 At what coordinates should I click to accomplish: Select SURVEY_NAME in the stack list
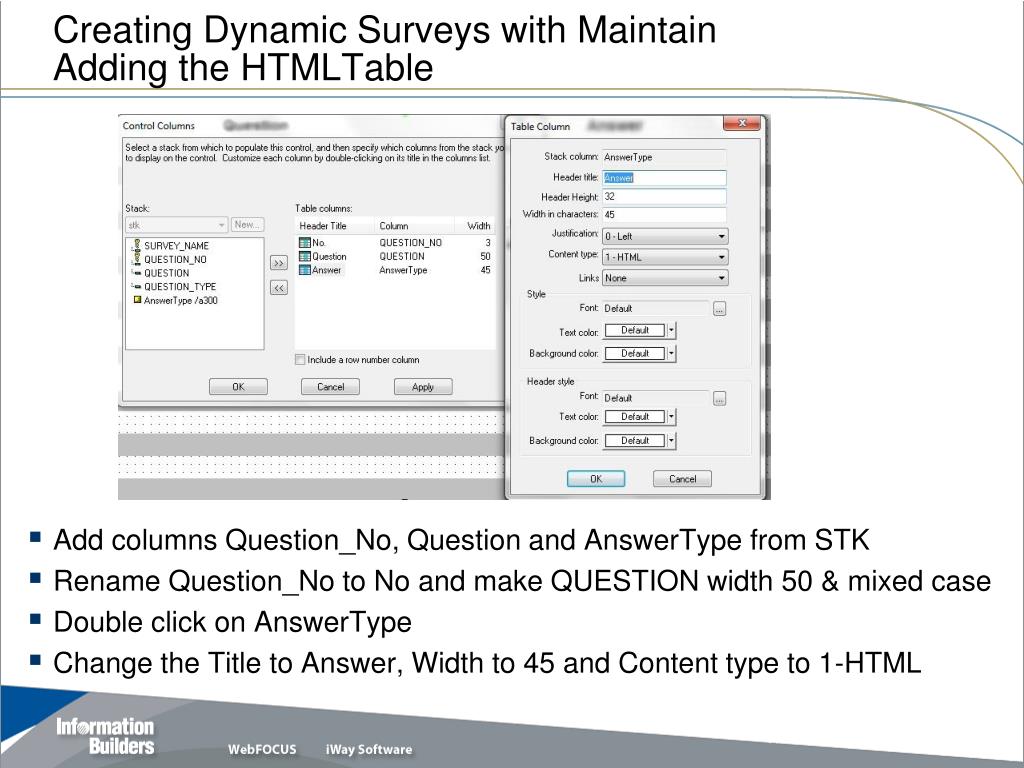coord(176,246)
